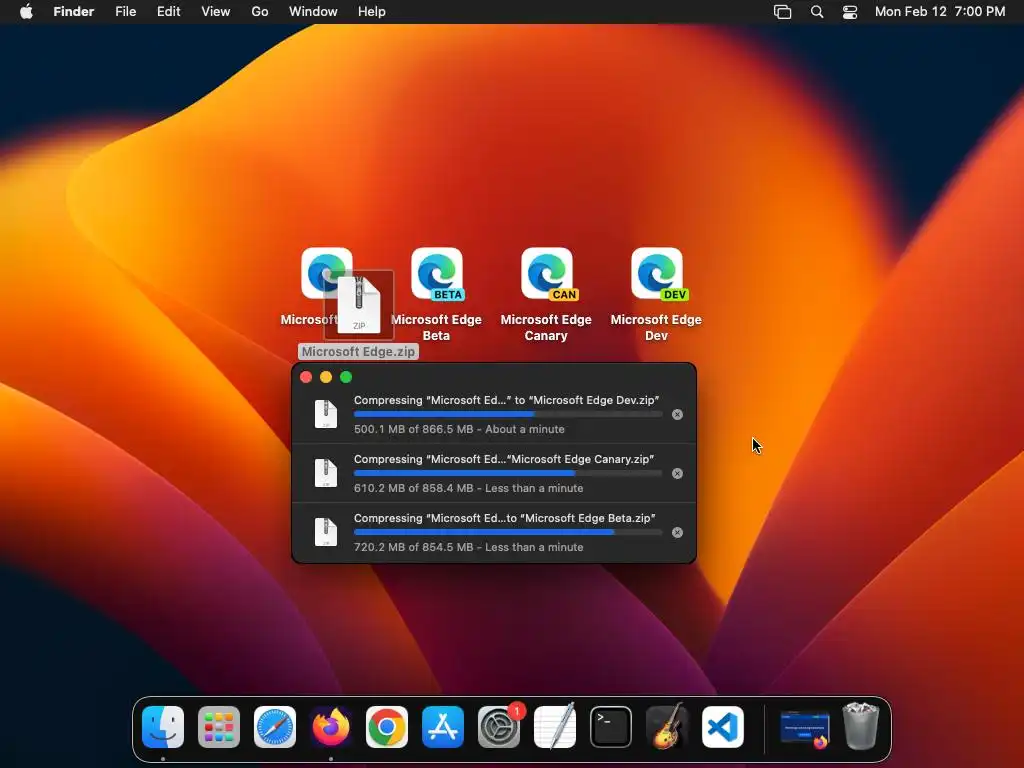
Task: Click the date and time clock
Action: 940,12
